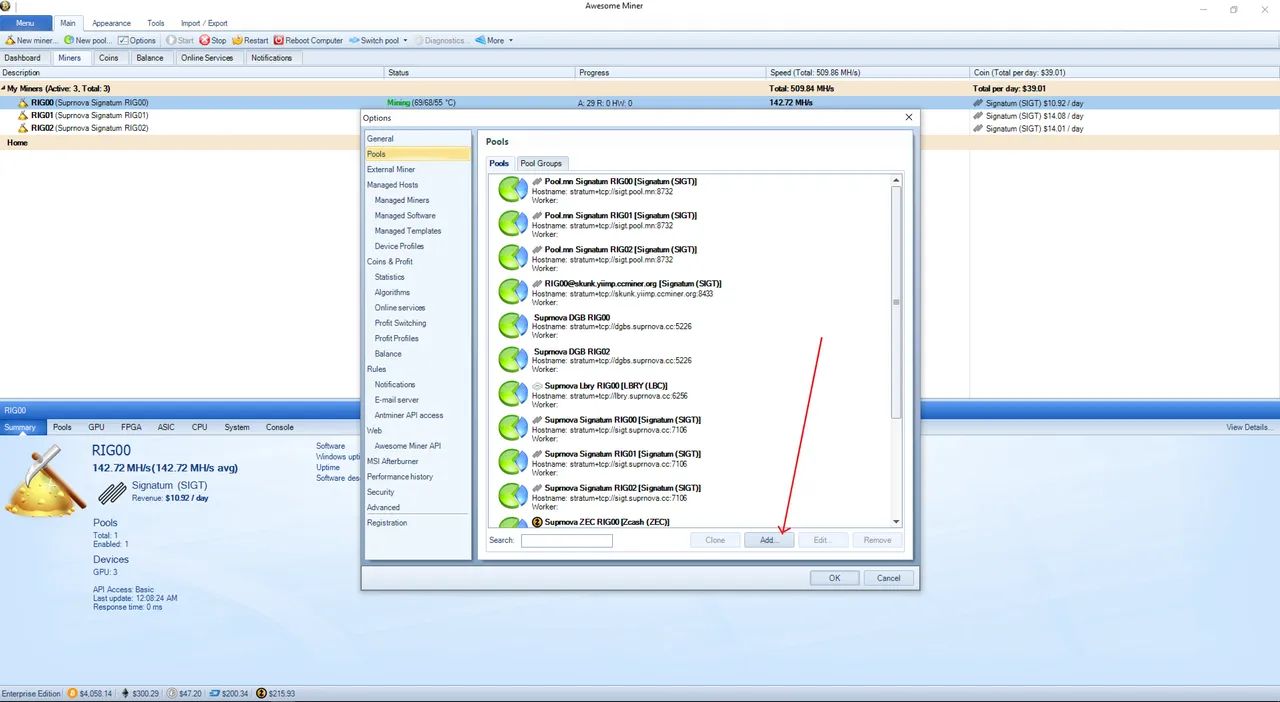Click the Dash price icon in status bar
The width and height of the screenshot is (1280, 702).
(215, 693)
